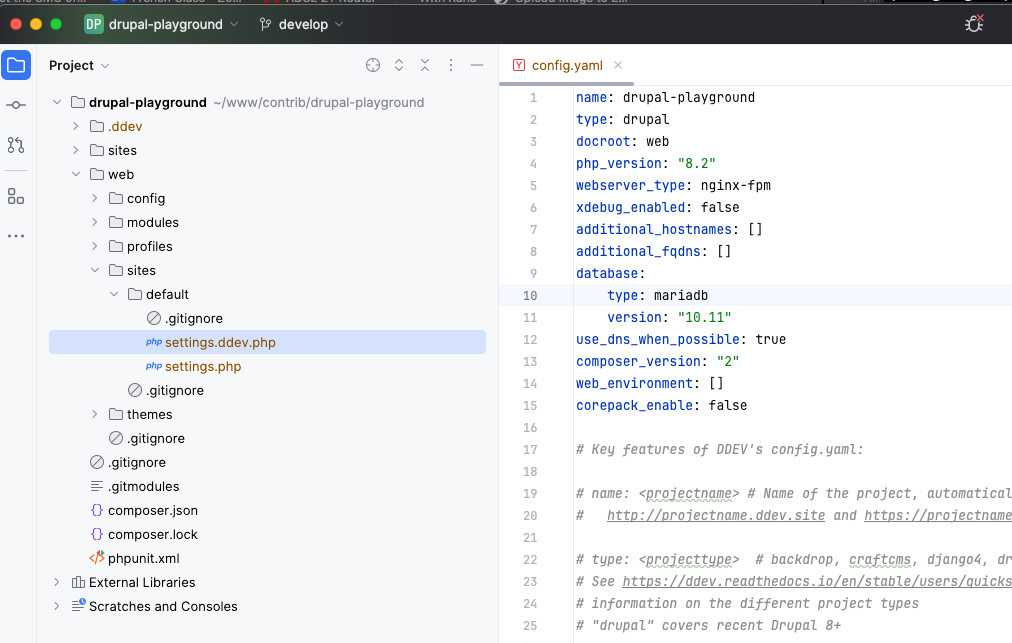Open the Project tool window folder icon
The height and width of the screenshot is (643, 1012).
[16, 65]
